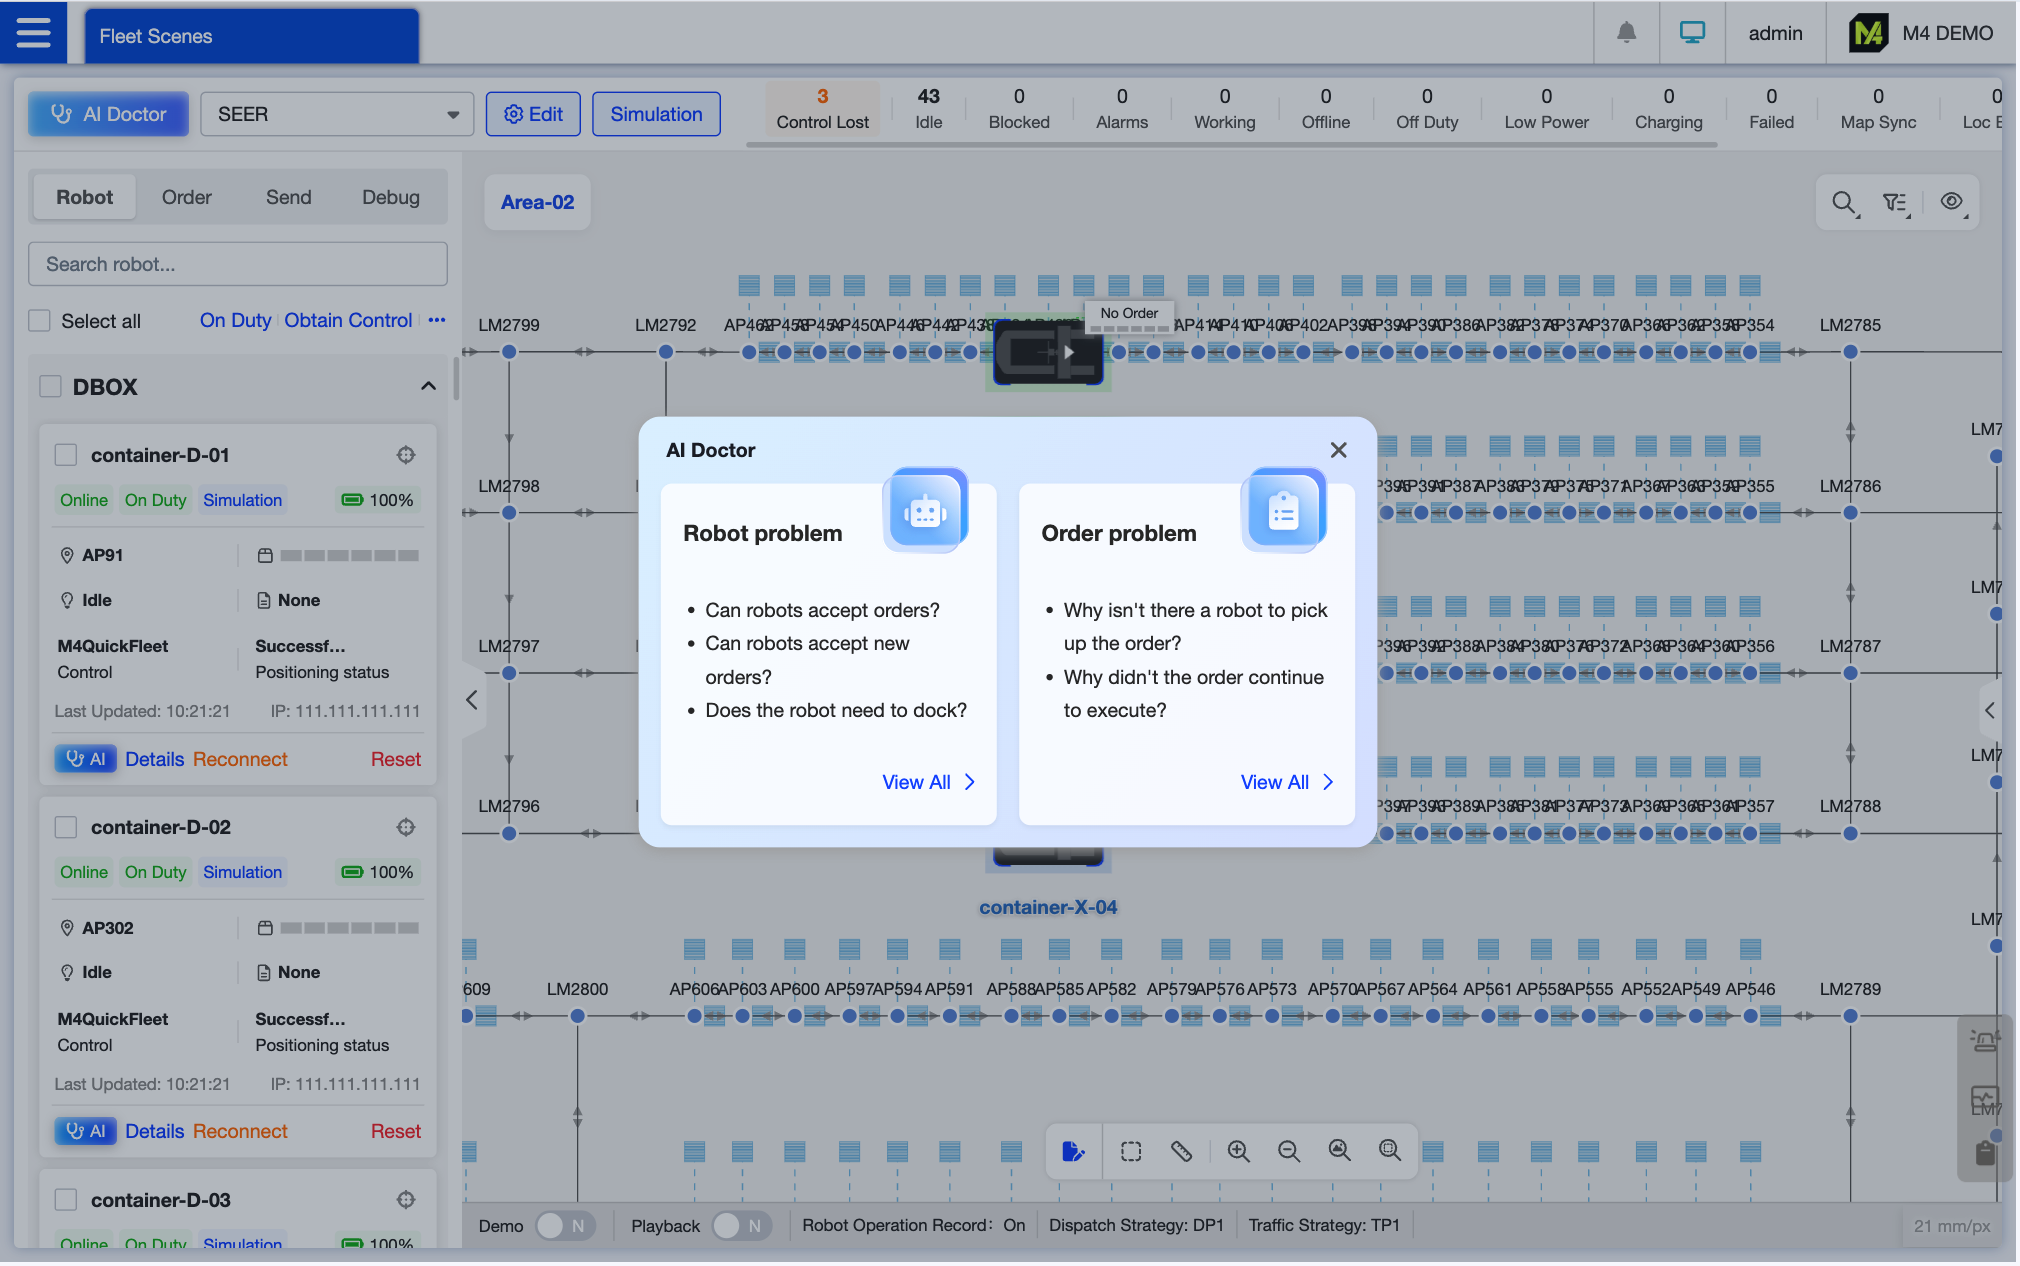The height and width of the screenshot is (1266, 2020).
Task: Click the notification bell icon
Action: click(1626, 33)
